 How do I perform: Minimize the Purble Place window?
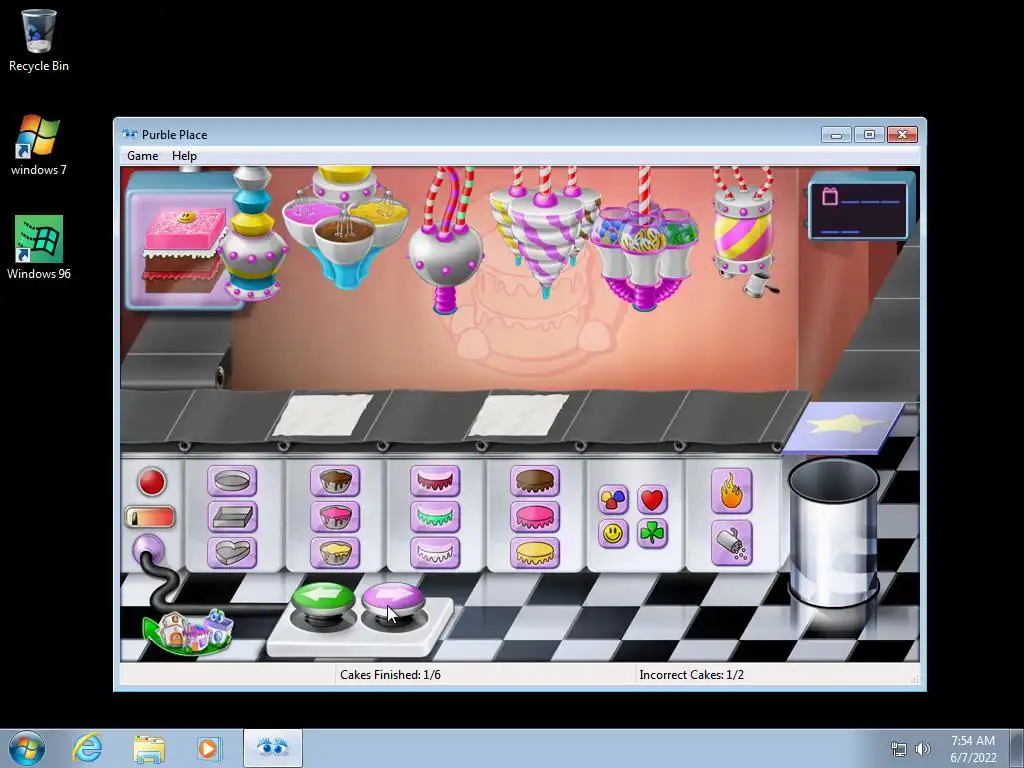[837, 135]
